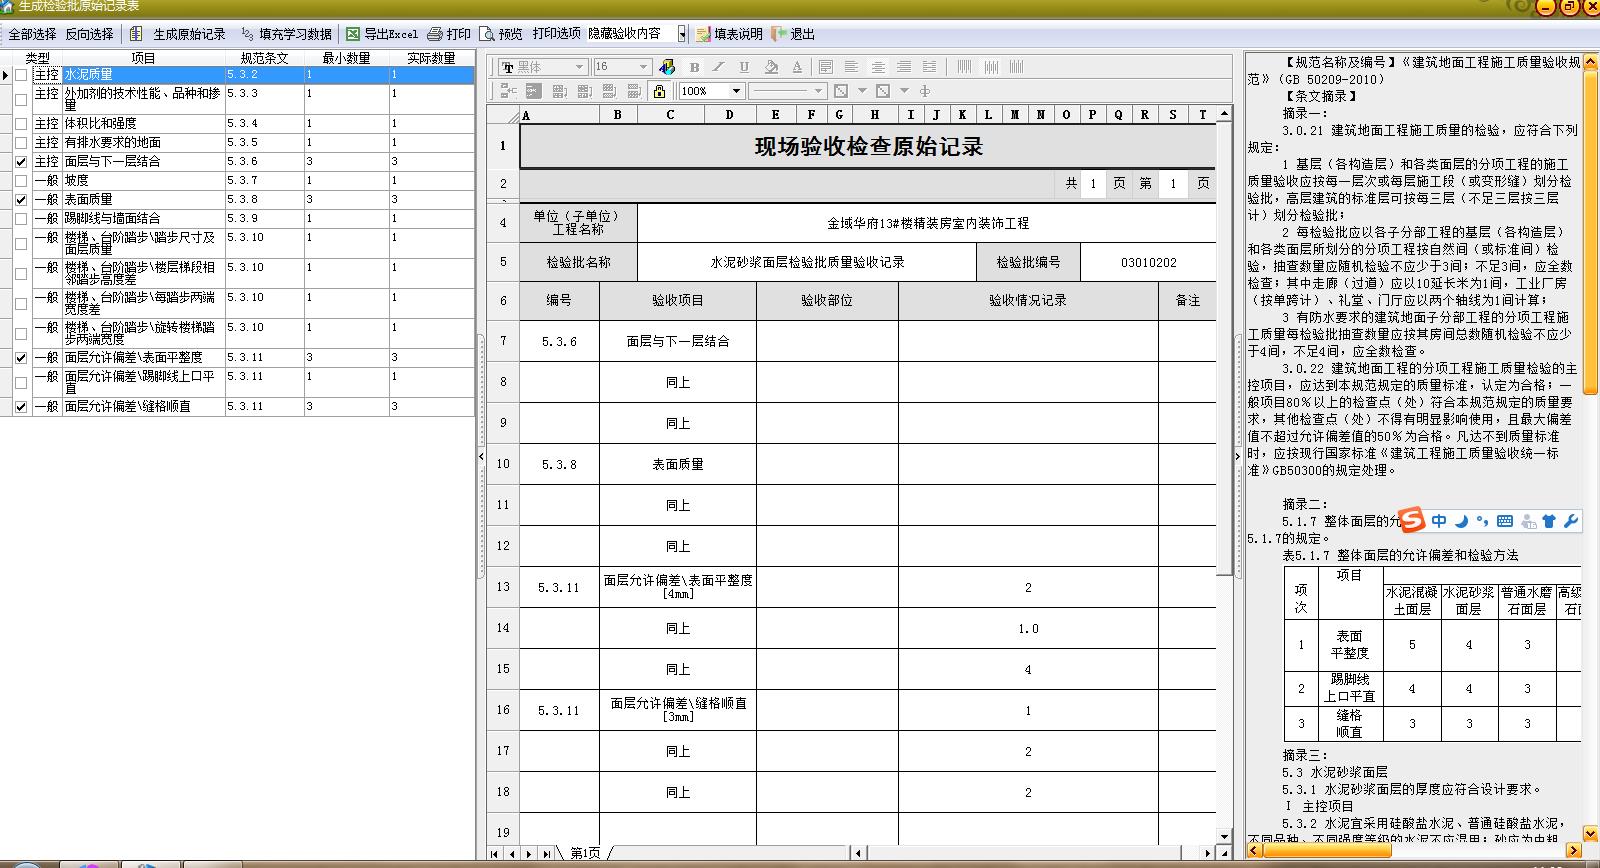
Task: Open the 黑体 font name dropdown
Action: [578, 67]
